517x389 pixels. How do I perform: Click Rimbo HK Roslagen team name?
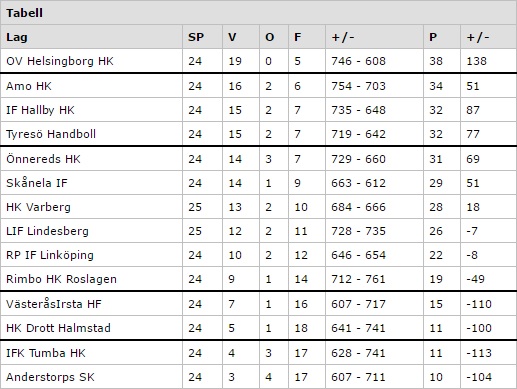tap(61, 279)
